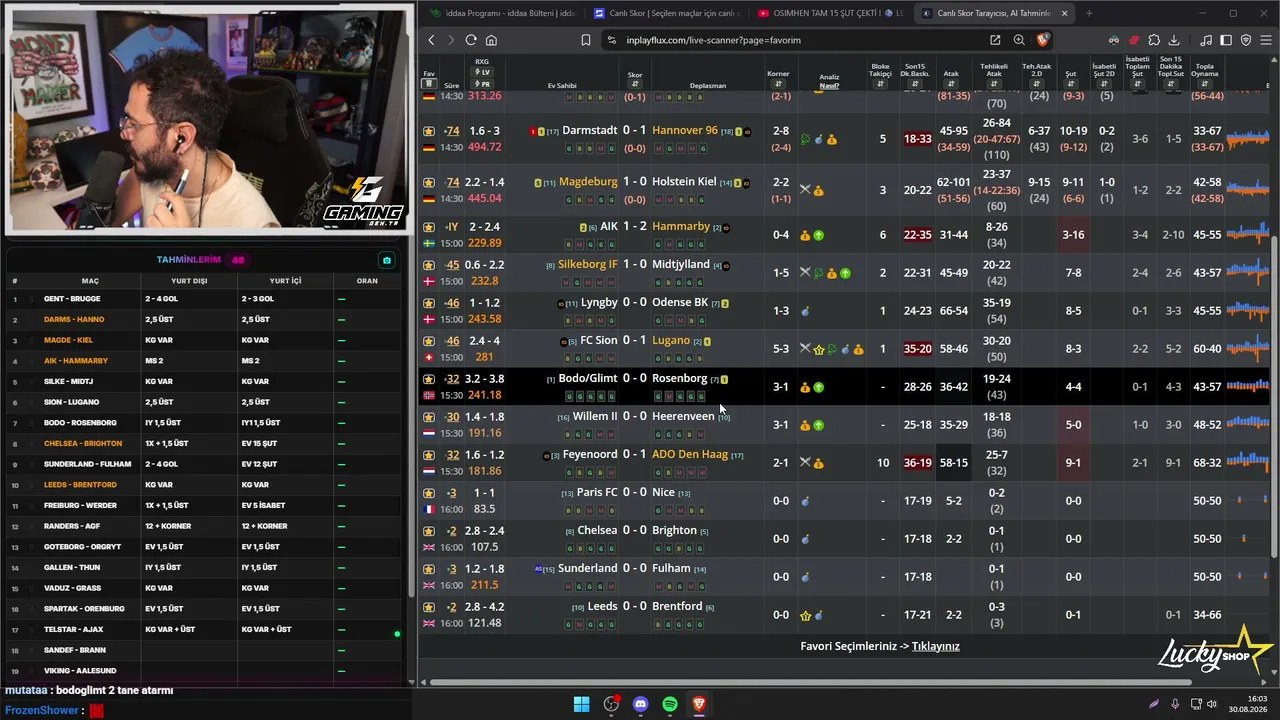Click the star analysis icon in Leeds row
The height and width of the screenshot is (720, 1280).
805,615
